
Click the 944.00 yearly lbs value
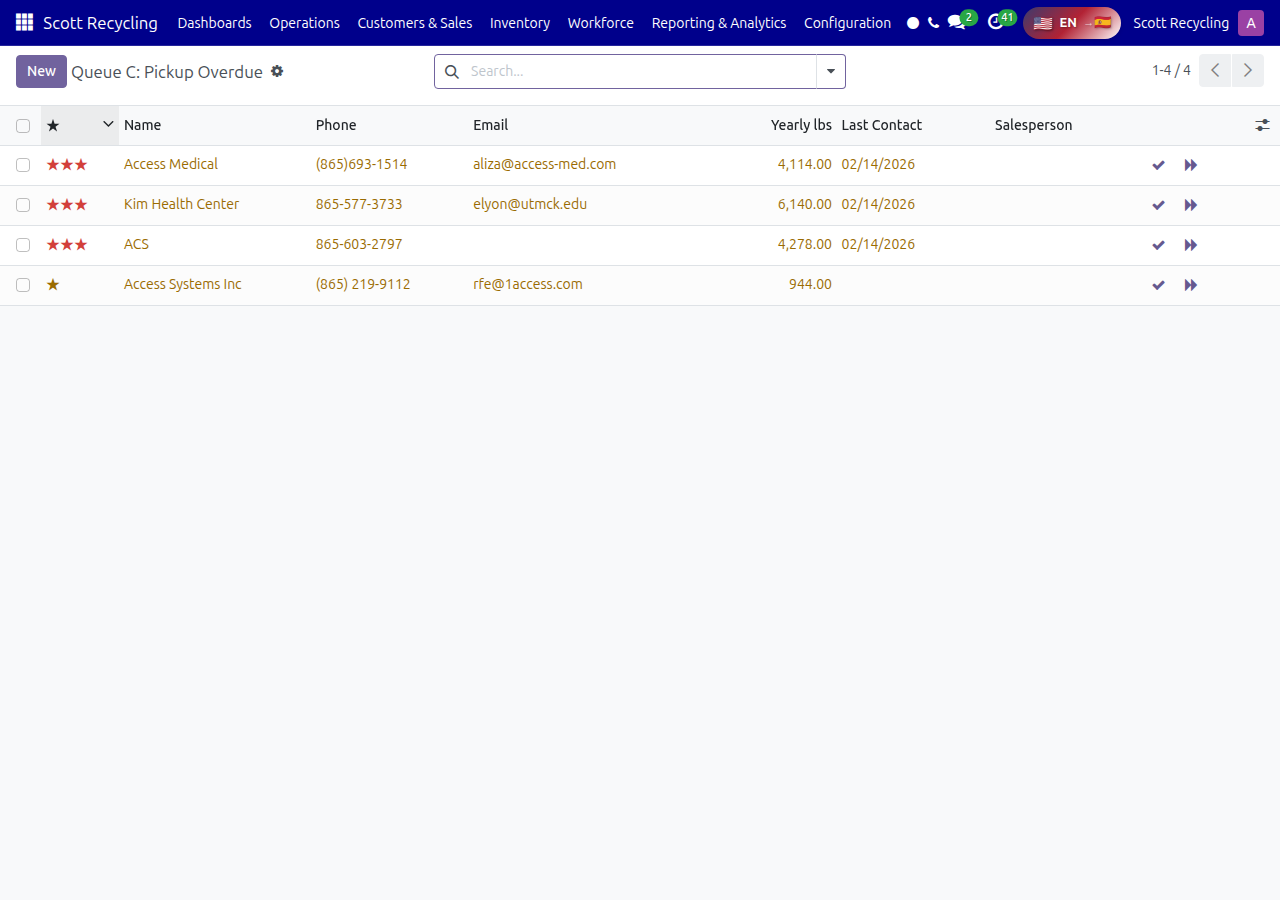810,284
